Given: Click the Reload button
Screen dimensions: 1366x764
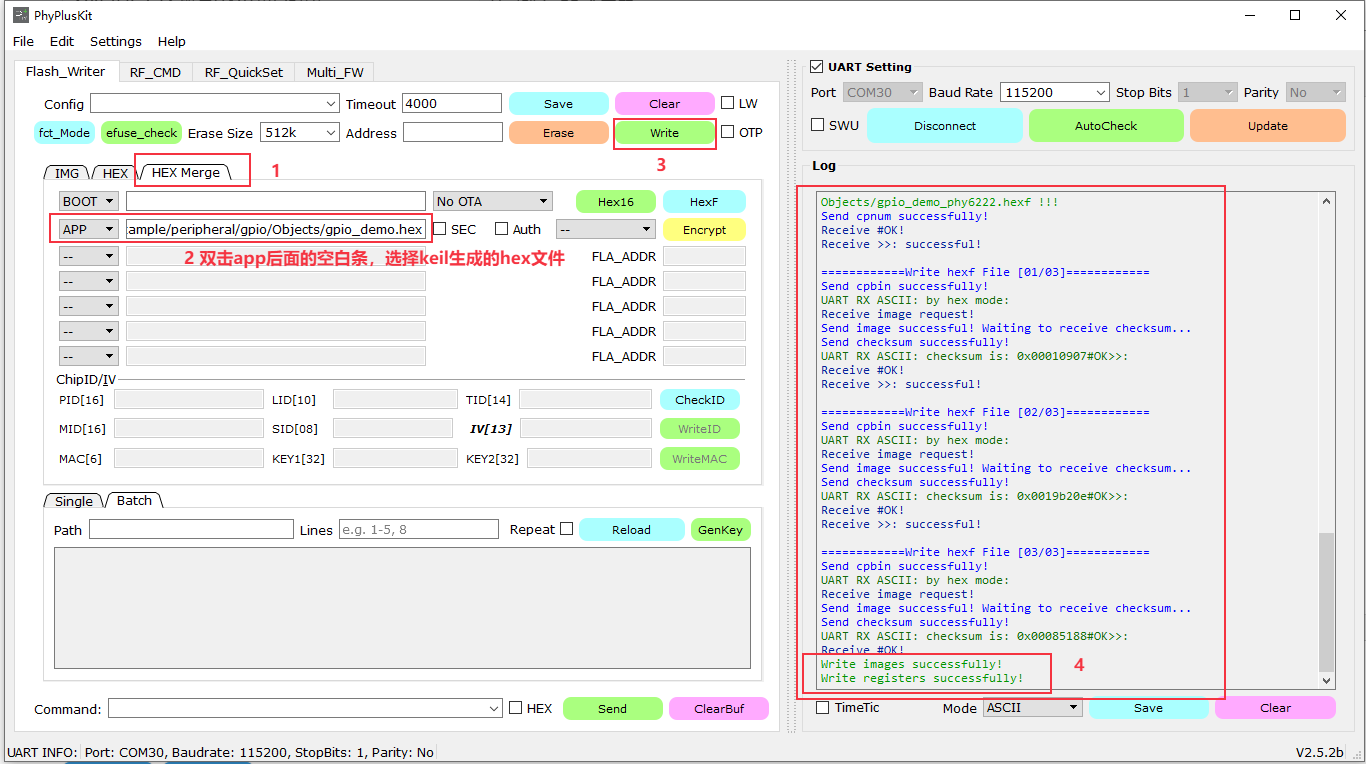Looking at the screenshot, I should [x=632, y=529].
